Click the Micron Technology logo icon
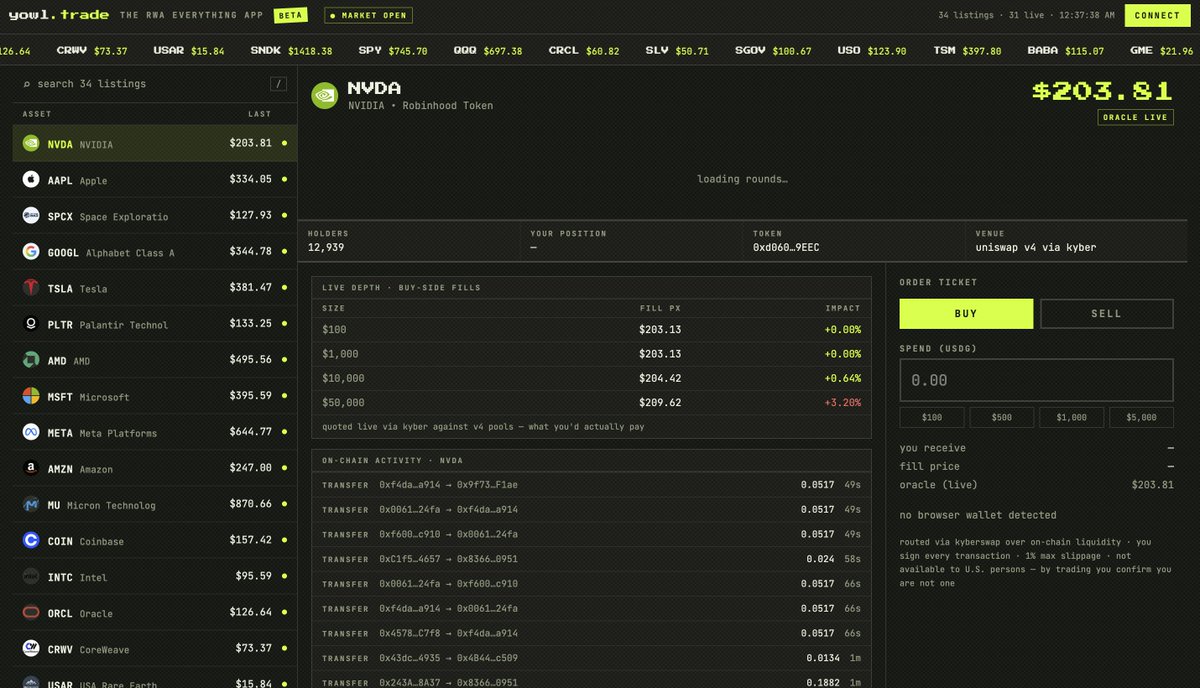 [30, 504]
